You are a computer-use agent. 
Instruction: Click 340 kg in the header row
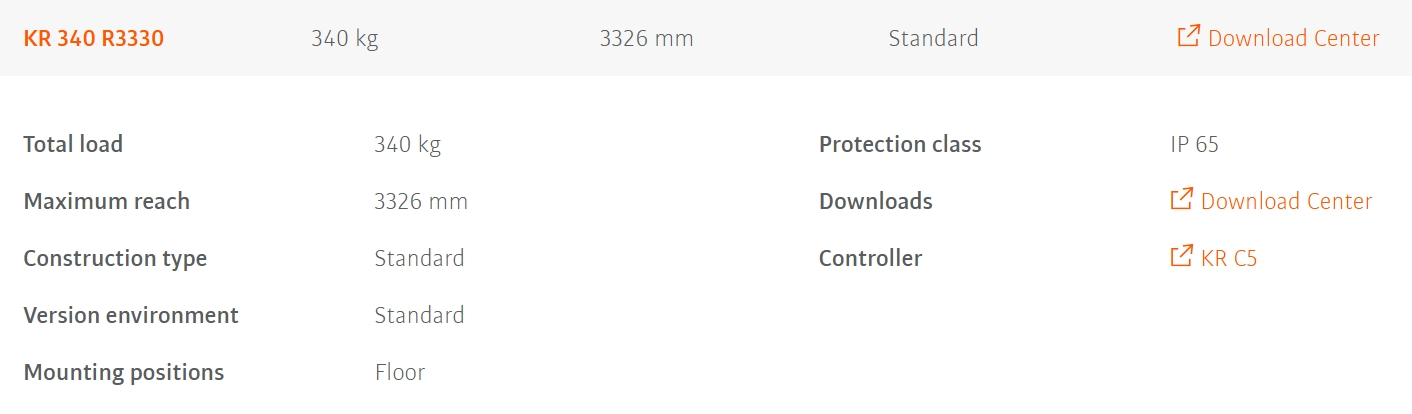(344, 39)
